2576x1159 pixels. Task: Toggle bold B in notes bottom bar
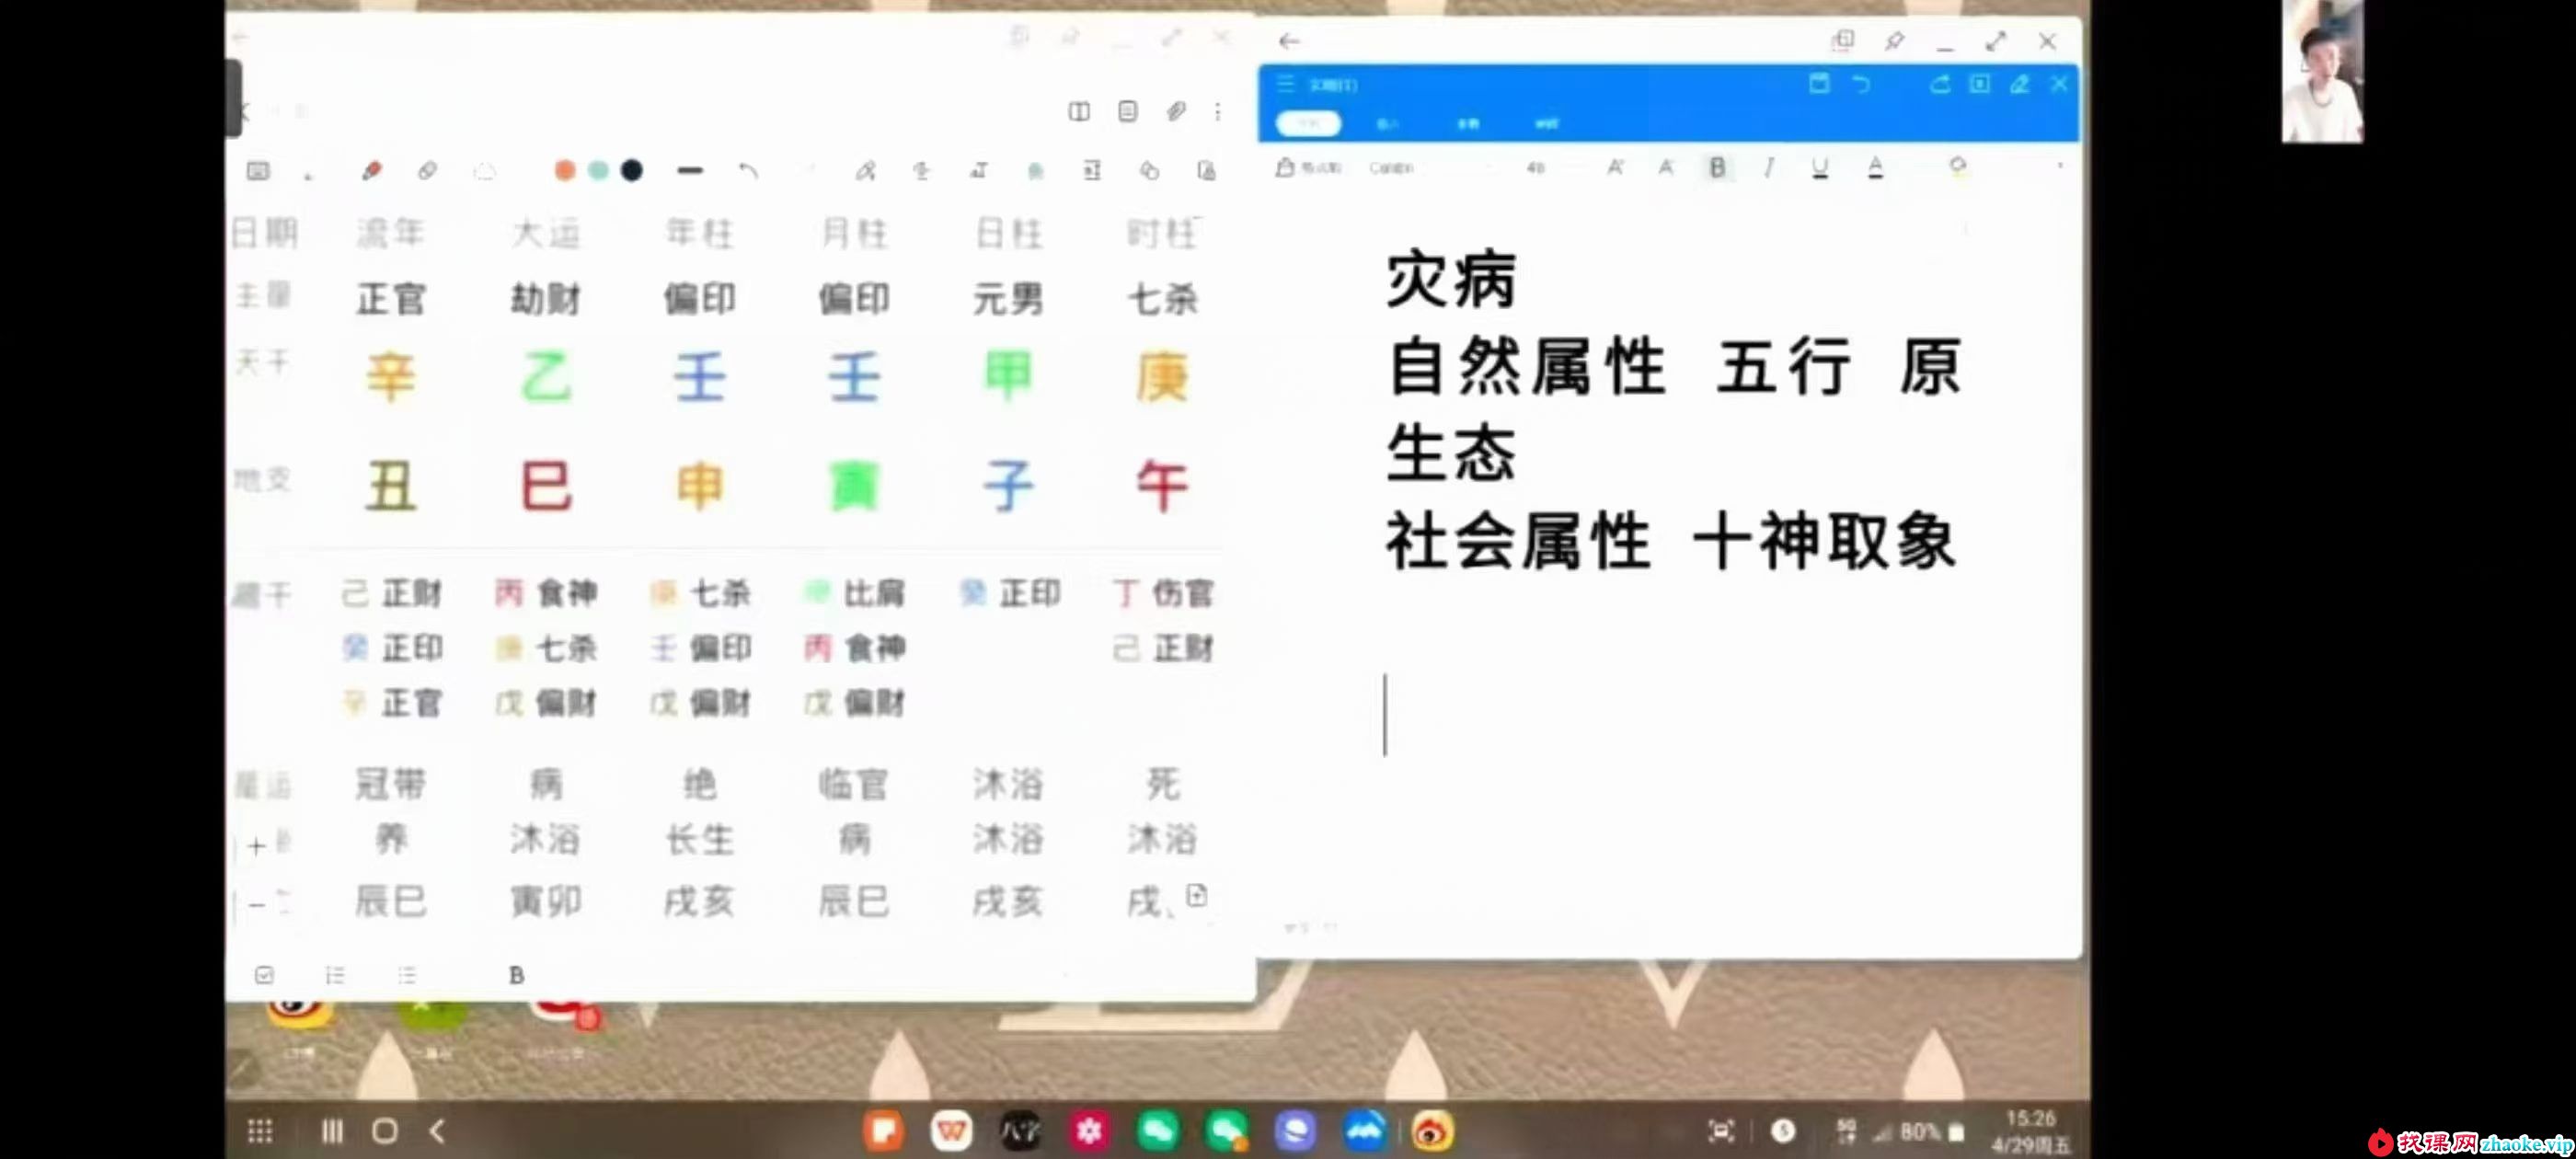pyautogui.click(x=516, y=975)
